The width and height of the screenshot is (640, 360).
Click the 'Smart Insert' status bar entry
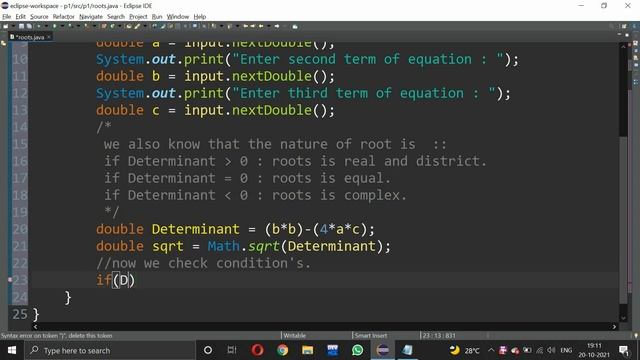point(371,336)
